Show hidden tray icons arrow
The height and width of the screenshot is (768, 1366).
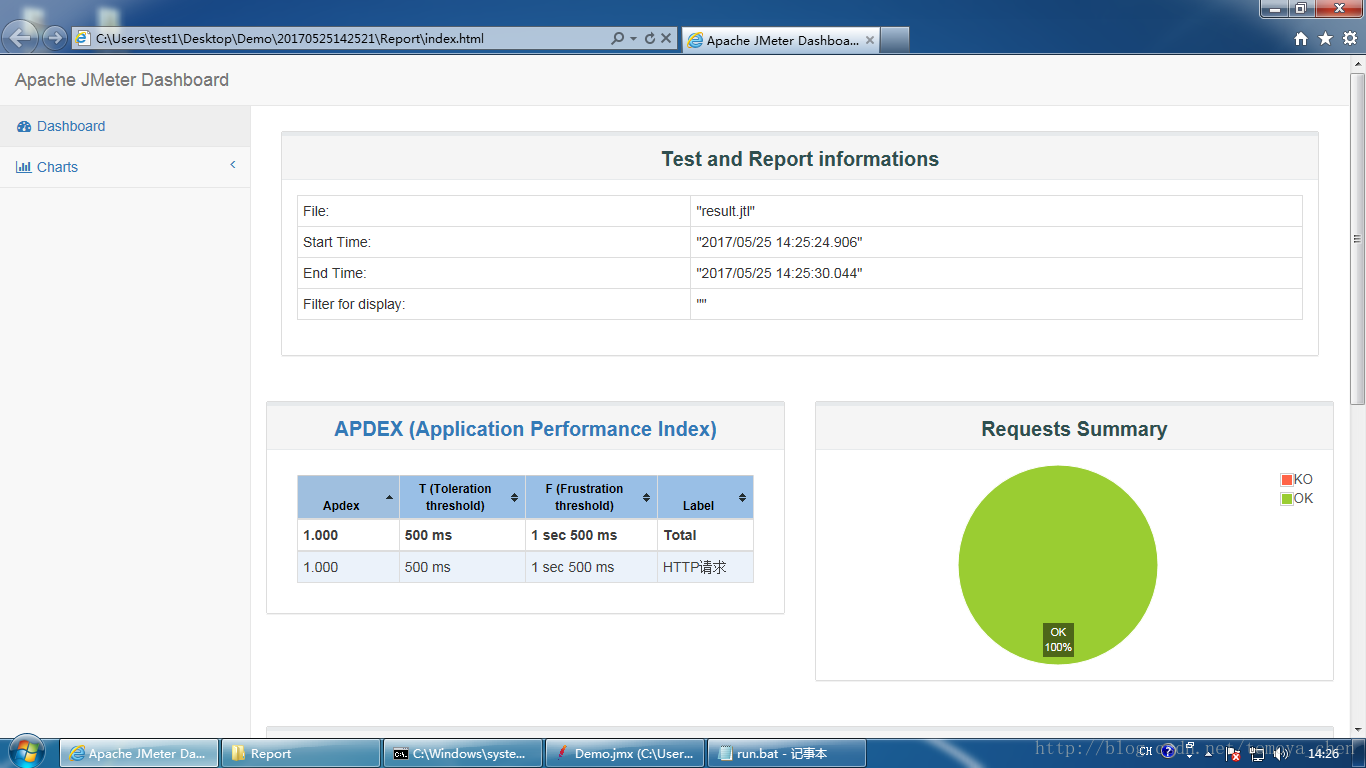pos(1208,754)
